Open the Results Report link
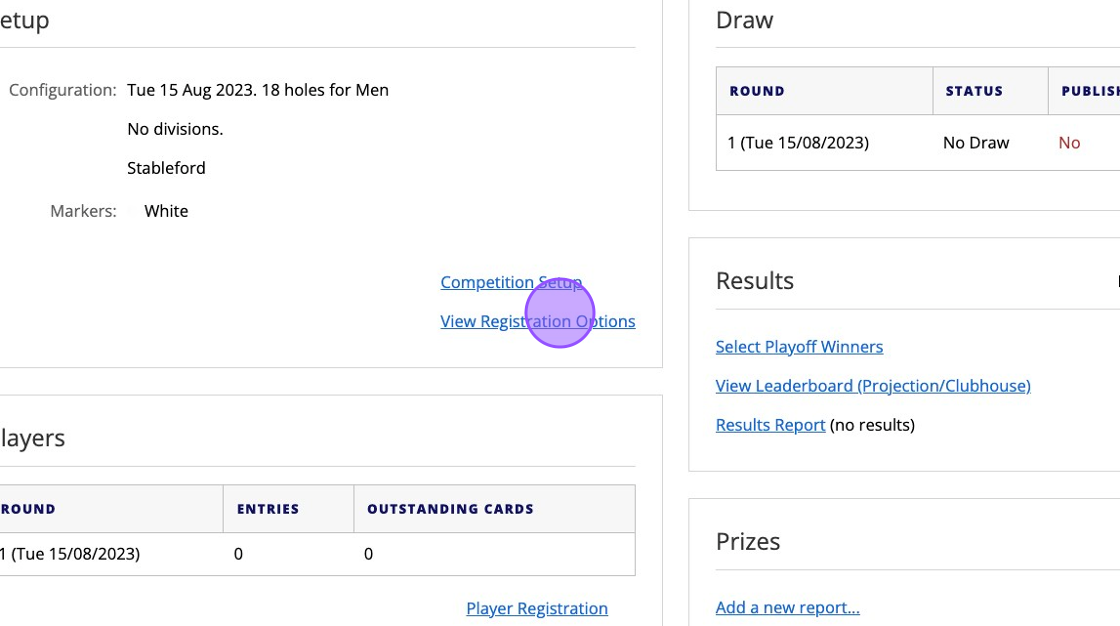Image resolution: width=1120 pixels, height=626 pixels. 770,425
